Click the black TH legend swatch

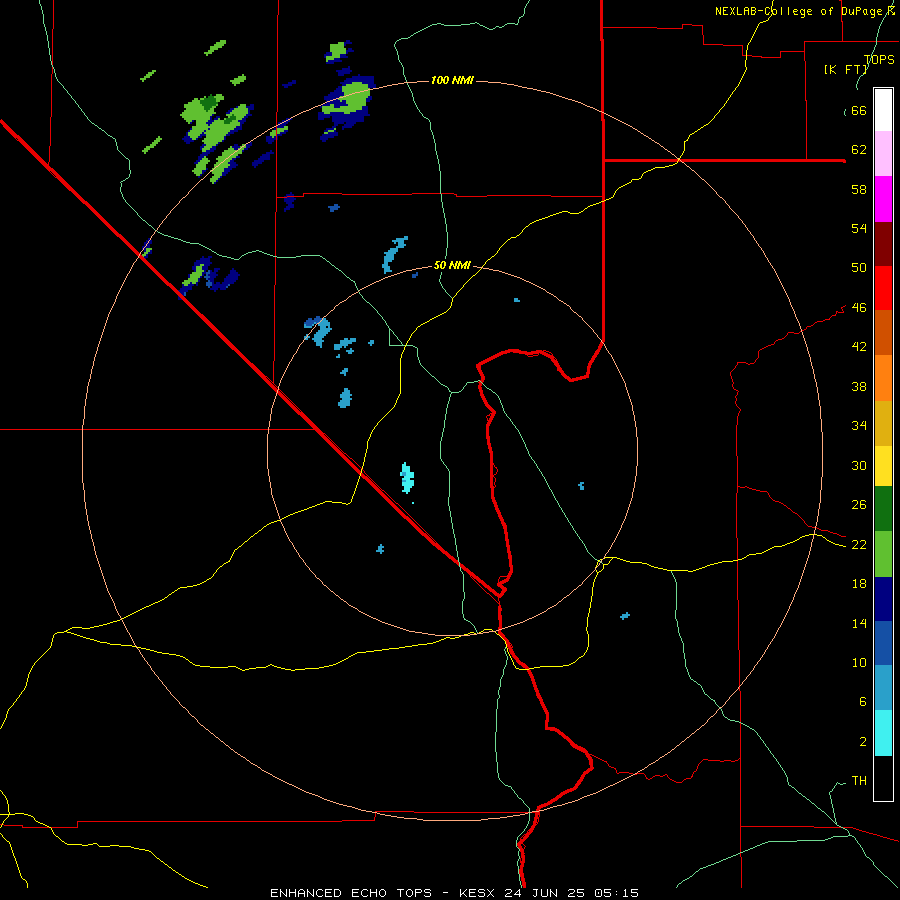pyautogui.click(x=883, y=778)
